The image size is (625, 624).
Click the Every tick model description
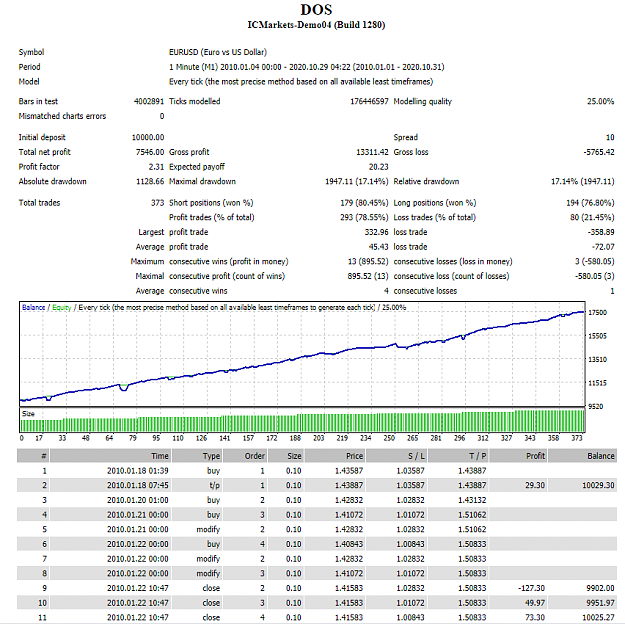click(x=301, y=82)
